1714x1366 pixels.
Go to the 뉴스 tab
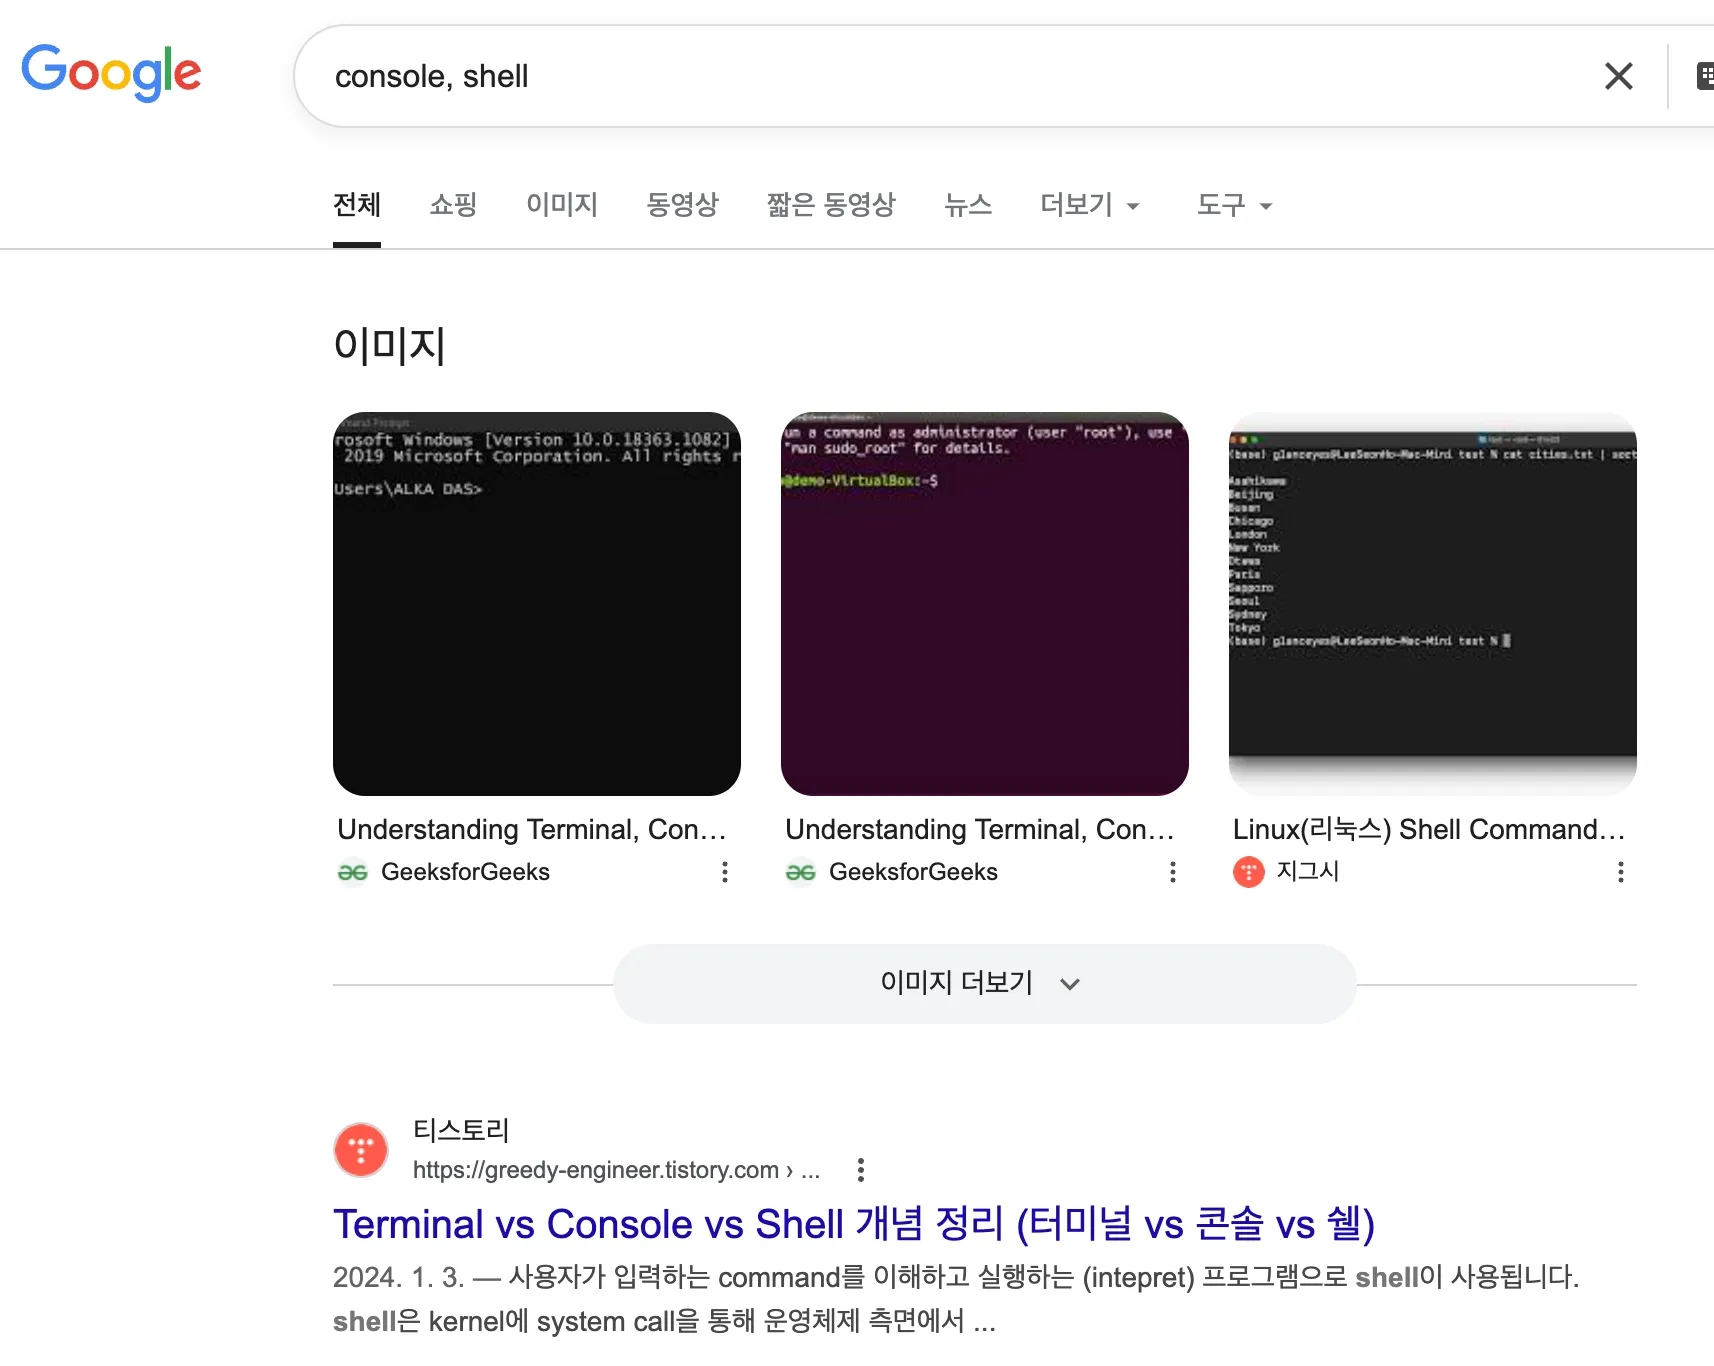[968, 205]
